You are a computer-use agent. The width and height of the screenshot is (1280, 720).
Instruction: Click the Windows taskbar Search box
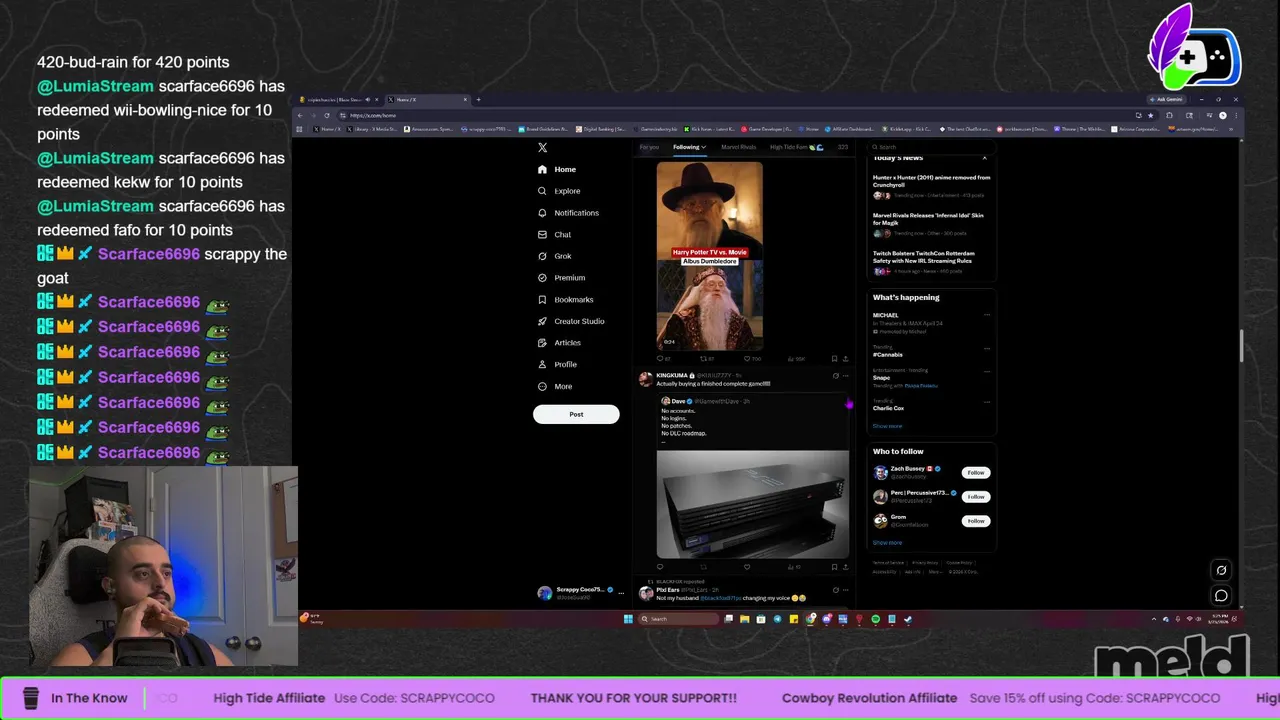[680, 619]
